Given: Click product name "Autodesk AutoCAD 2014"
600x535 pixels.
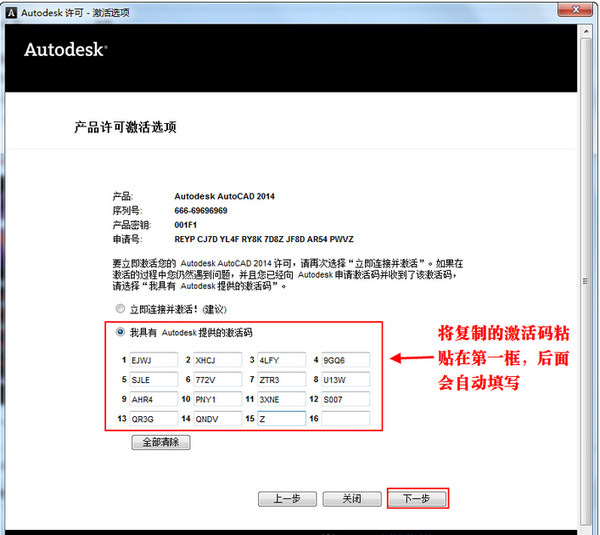Looking at the screenshot, I should (224, 196).
